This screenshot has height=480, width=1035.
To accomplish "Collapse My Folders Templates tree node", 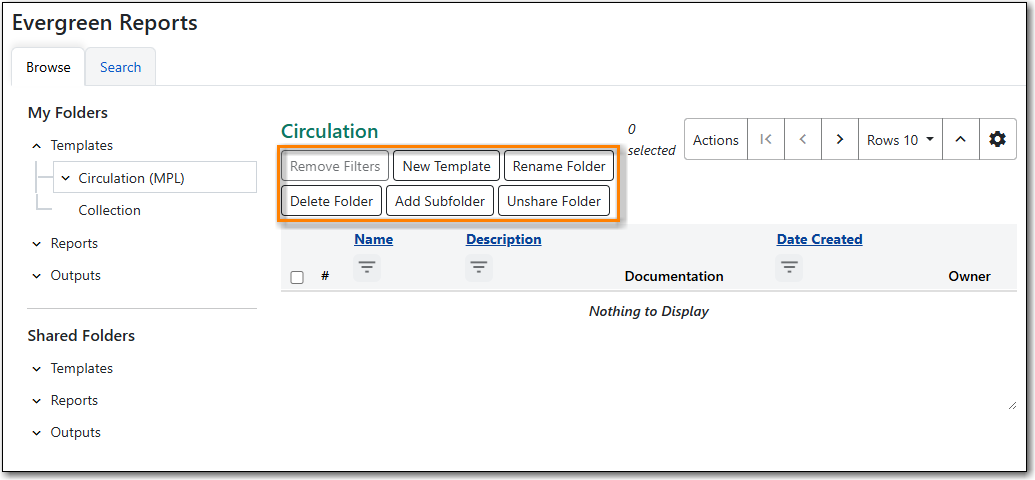I will coord(37,146).
